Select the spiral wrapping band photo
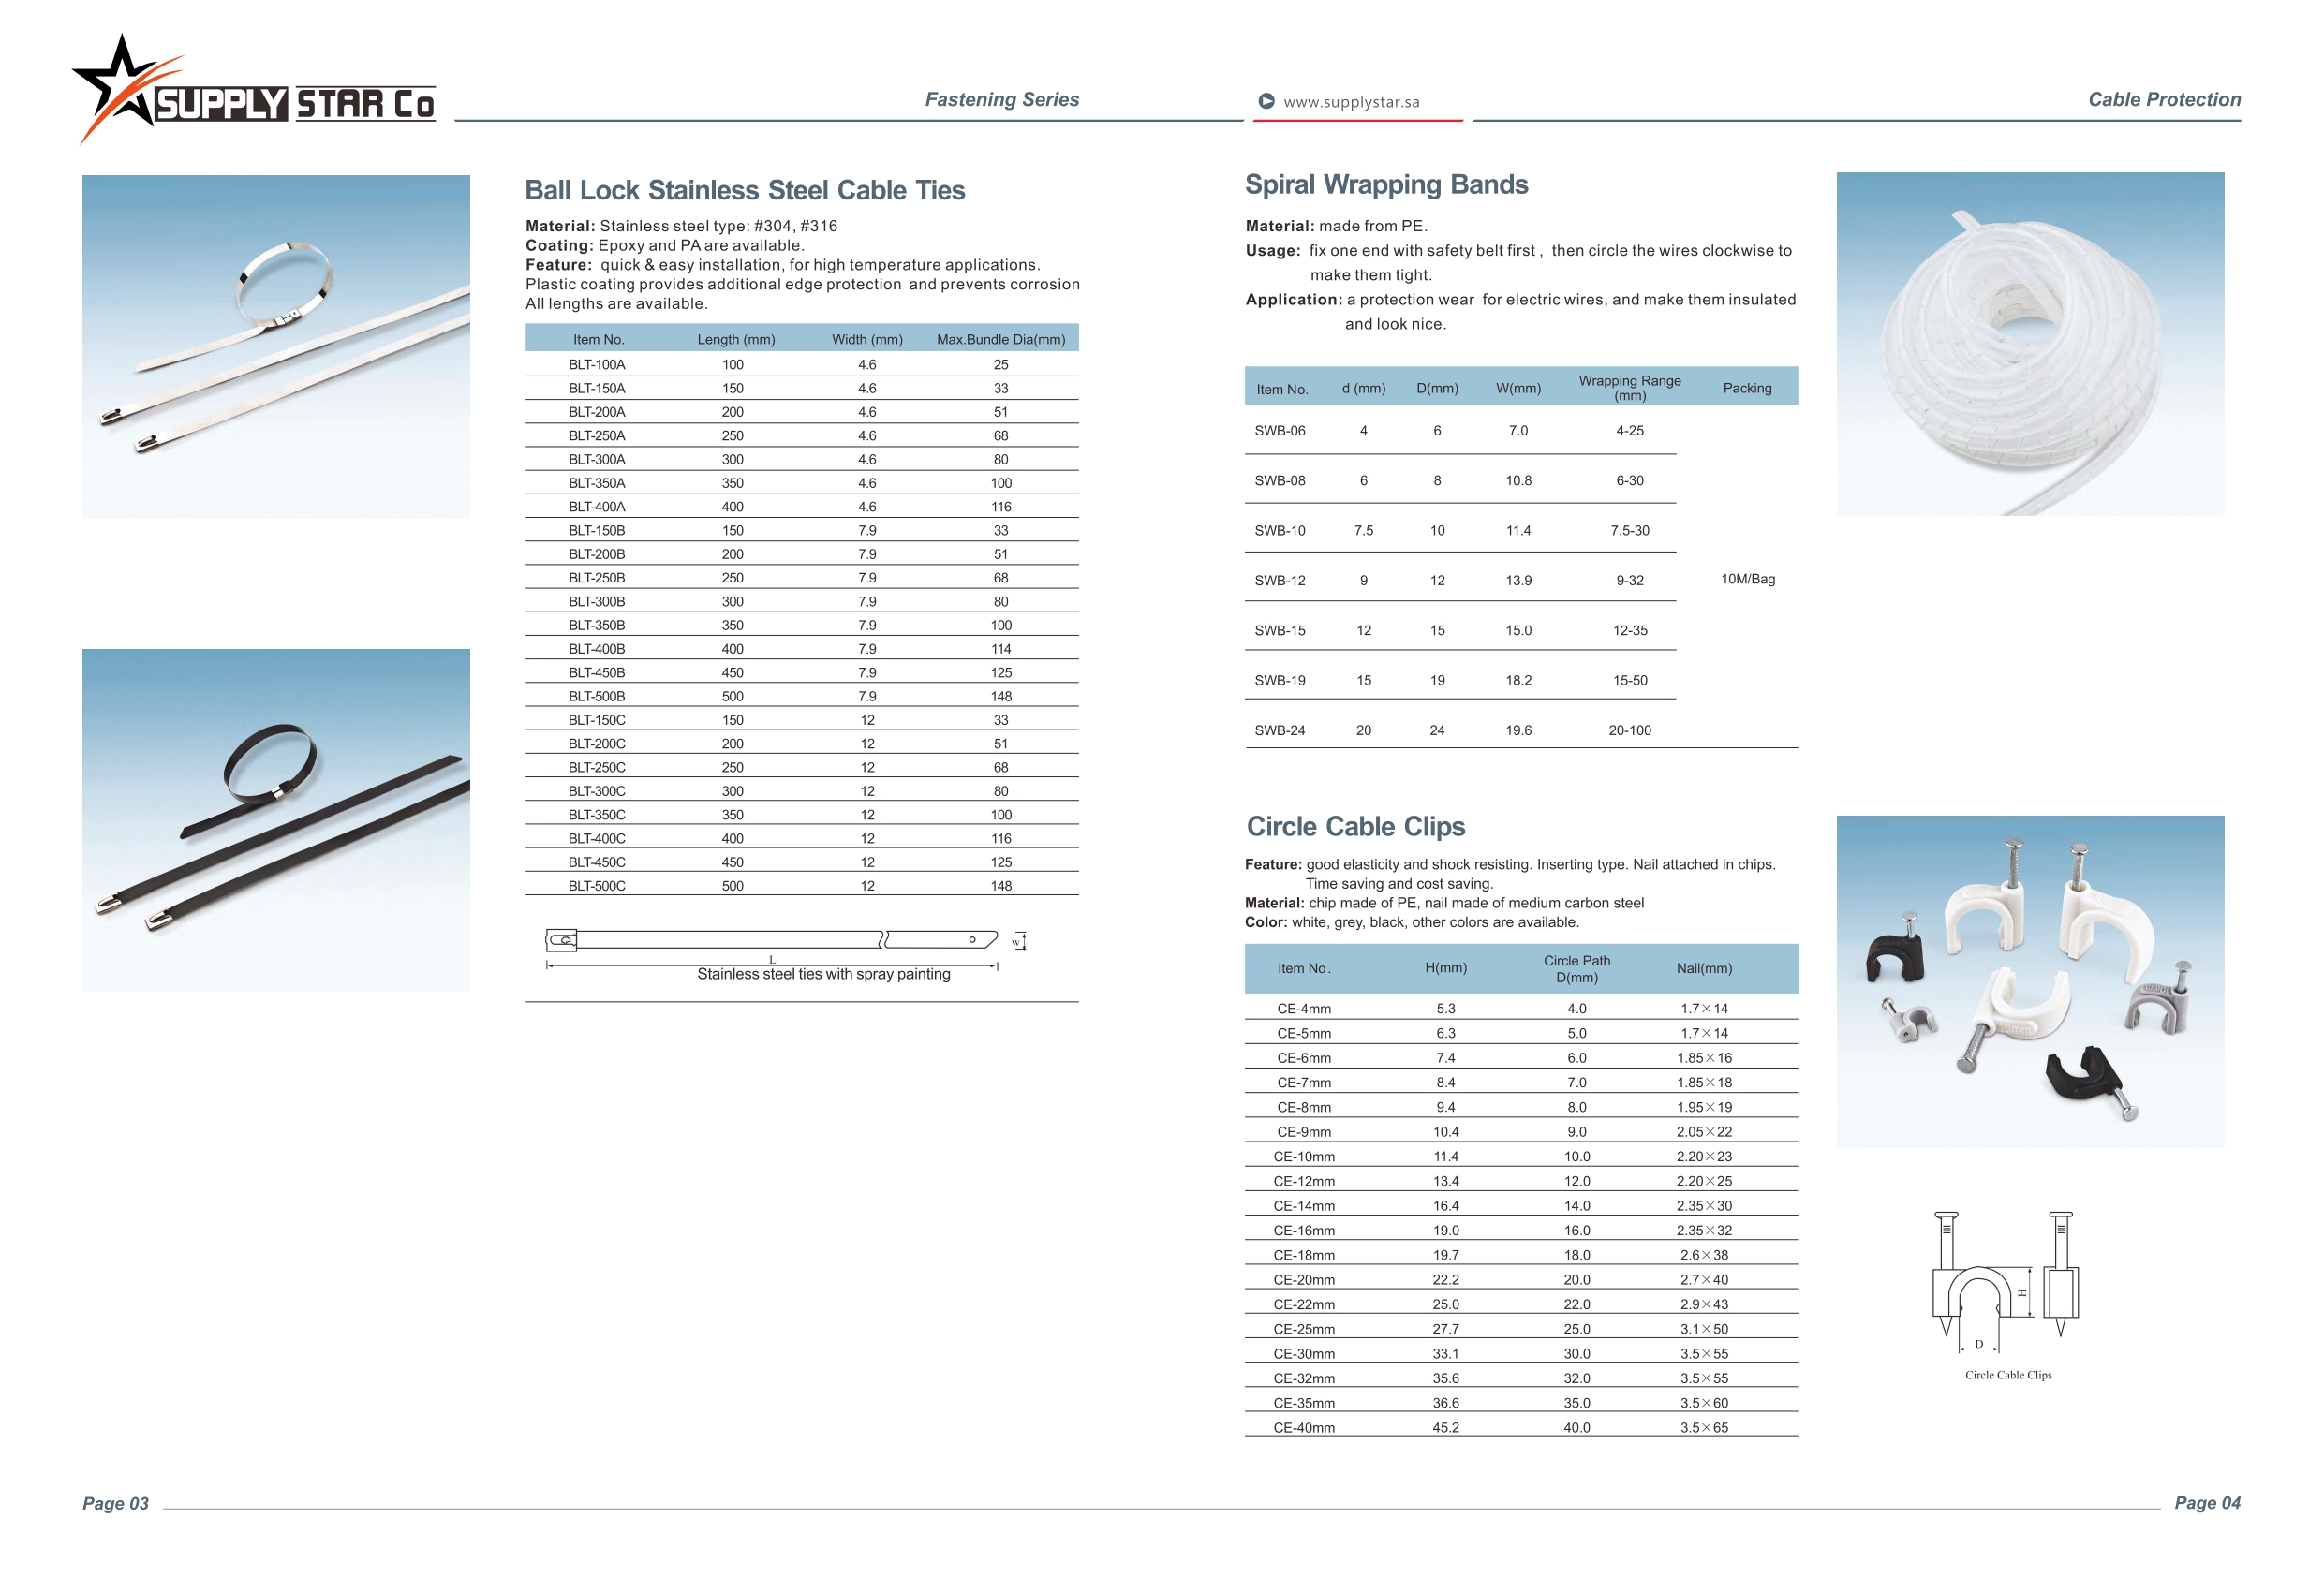 pyautogui.click(x=2030, y=344)
